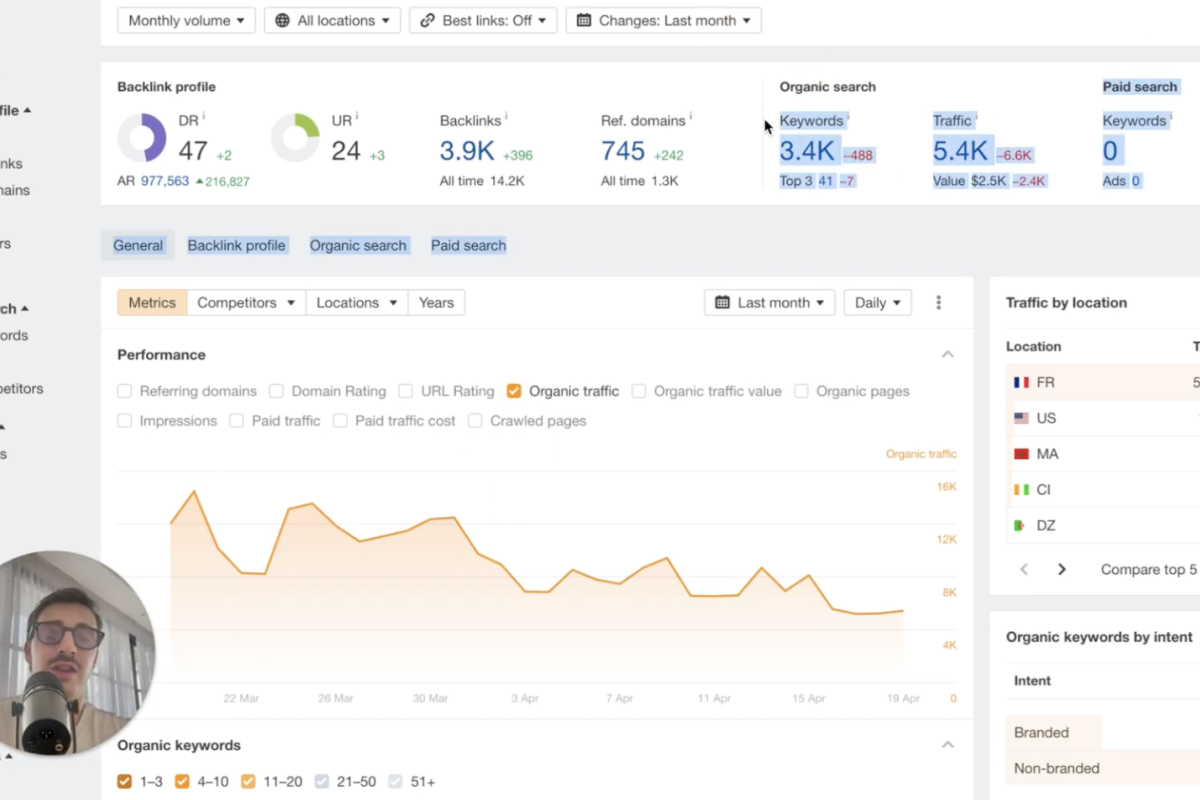This screenshot has width=1200, height=800.
Task: Collapse the Performance section
Action: click(x=947, y=355)
